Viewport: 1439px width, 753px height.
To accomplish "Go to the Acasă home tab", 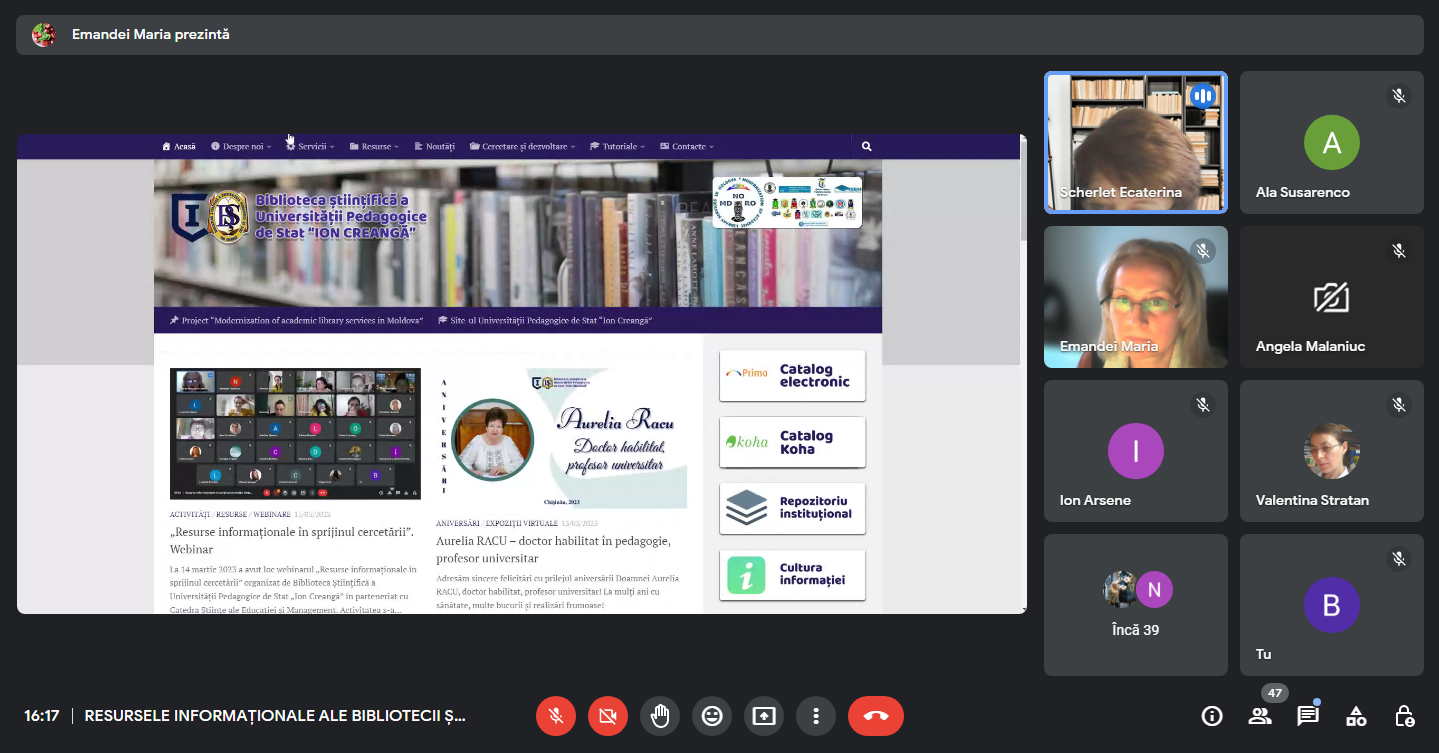I will coord(179,147).
